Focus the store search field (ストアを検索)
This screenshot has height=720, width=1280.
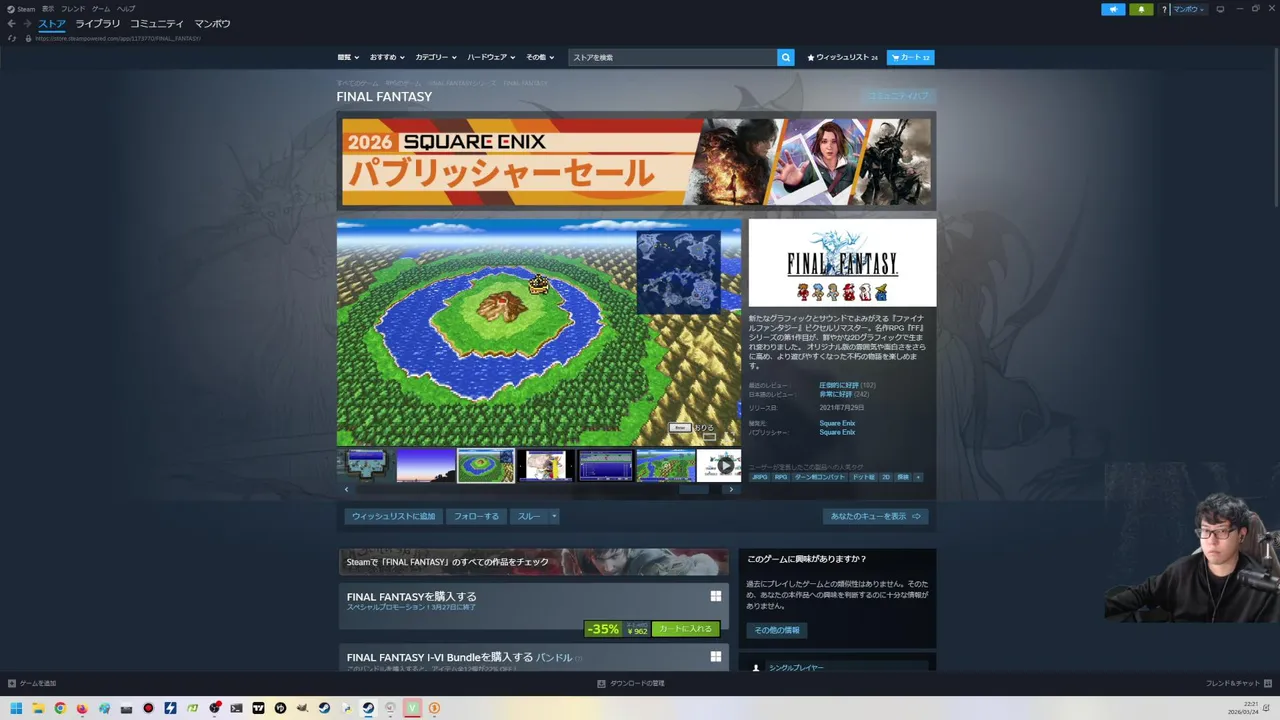(x=673, y=57)
